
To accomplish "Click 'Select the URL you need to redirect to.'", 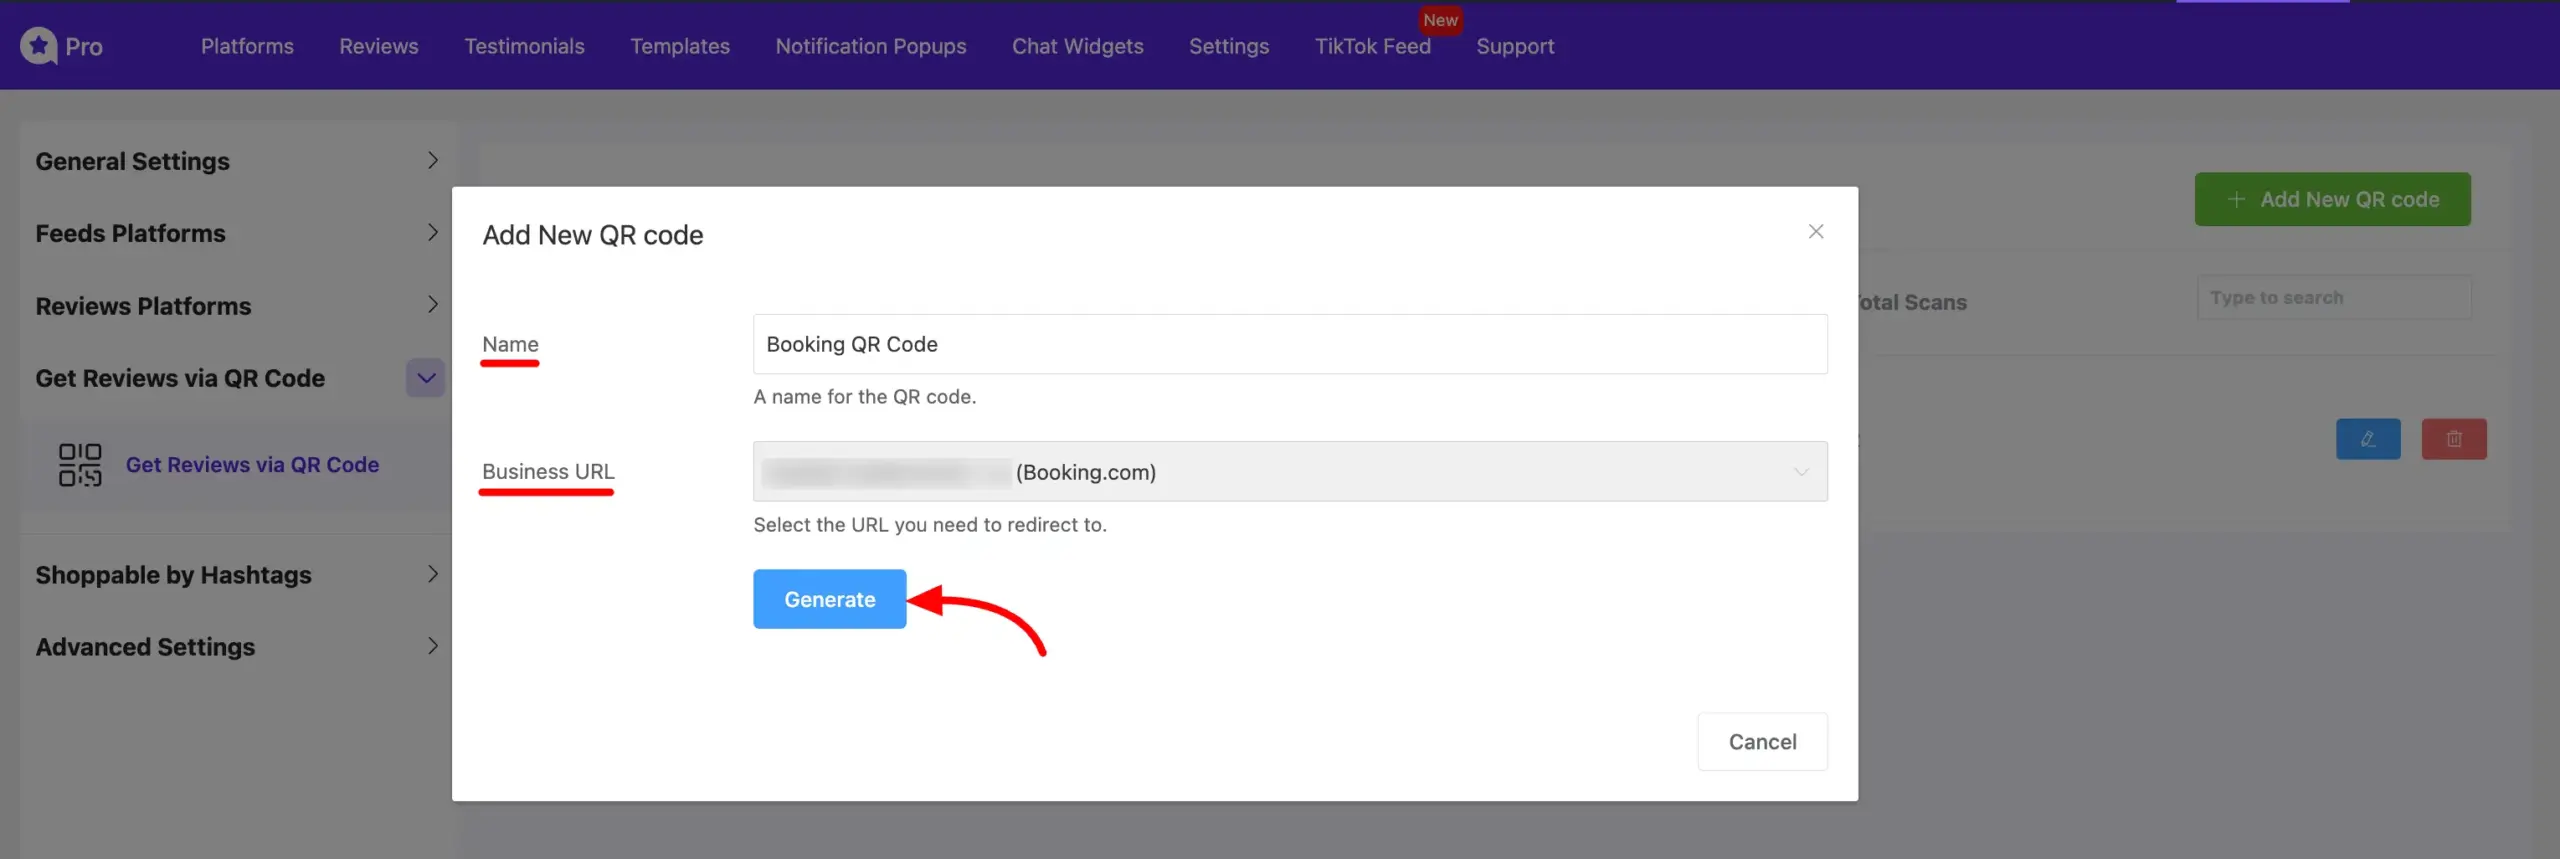I will [x=930, y=525].
